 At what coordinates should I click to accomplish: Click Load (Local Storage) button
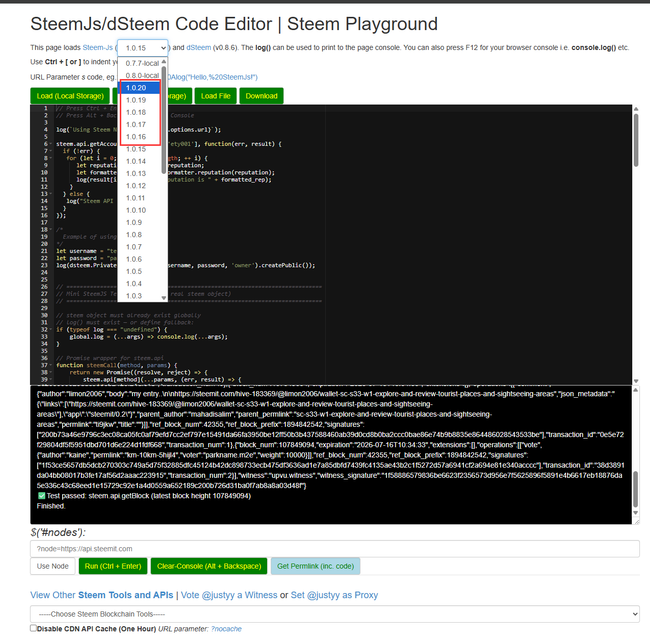pyautogui.click(x=70, y=96)
